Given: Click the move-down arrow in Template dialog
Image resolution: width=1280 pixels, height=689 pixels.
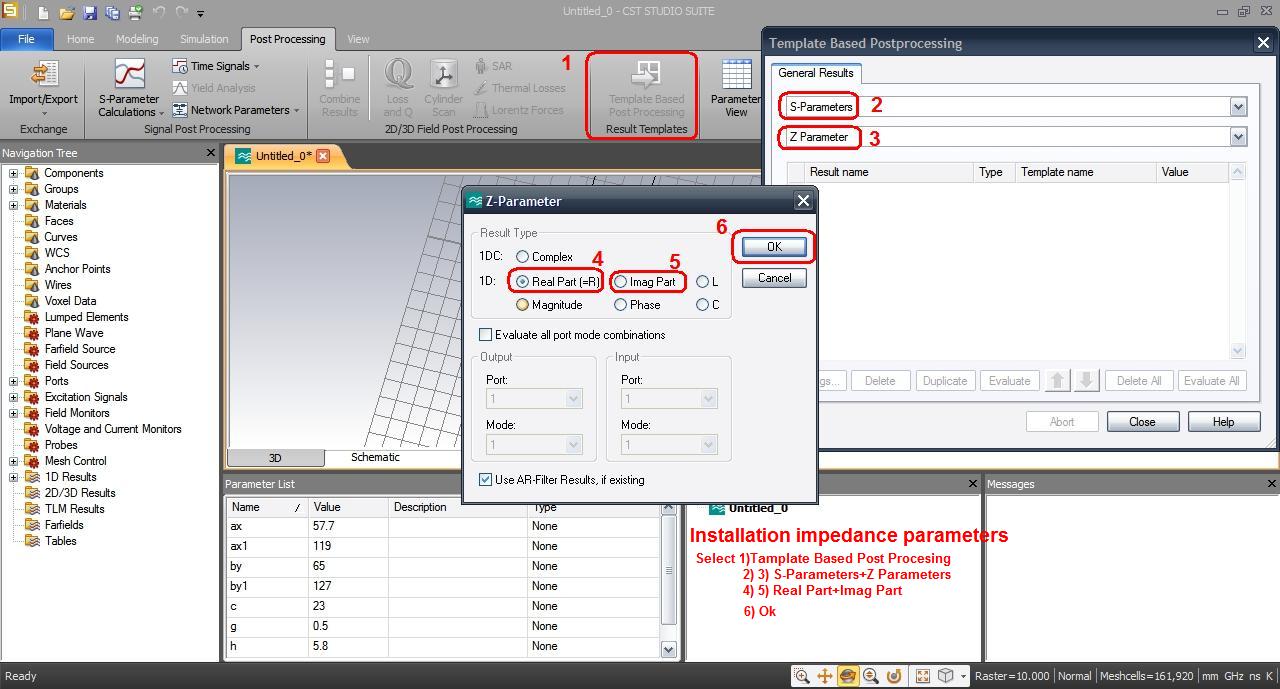Looking at the screenshot, I should click(x=1087, y=380).
